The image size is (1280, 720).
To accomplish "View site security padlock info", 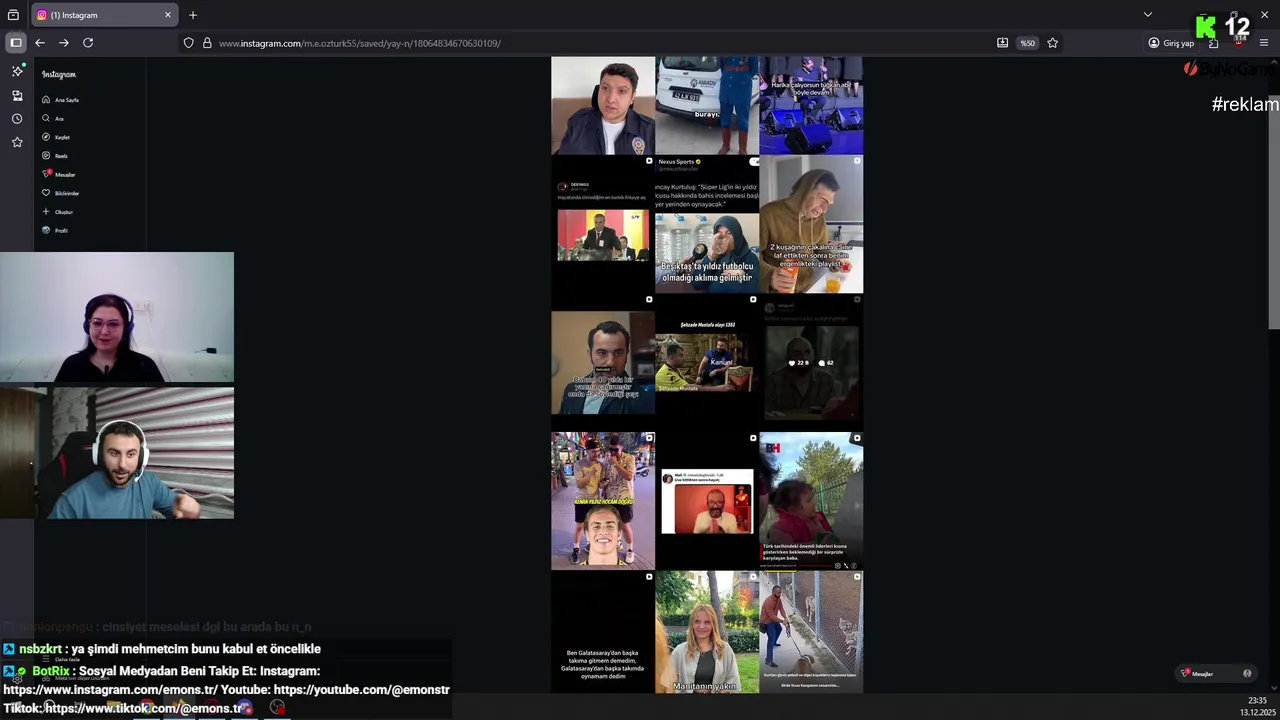I will point(207,43).
